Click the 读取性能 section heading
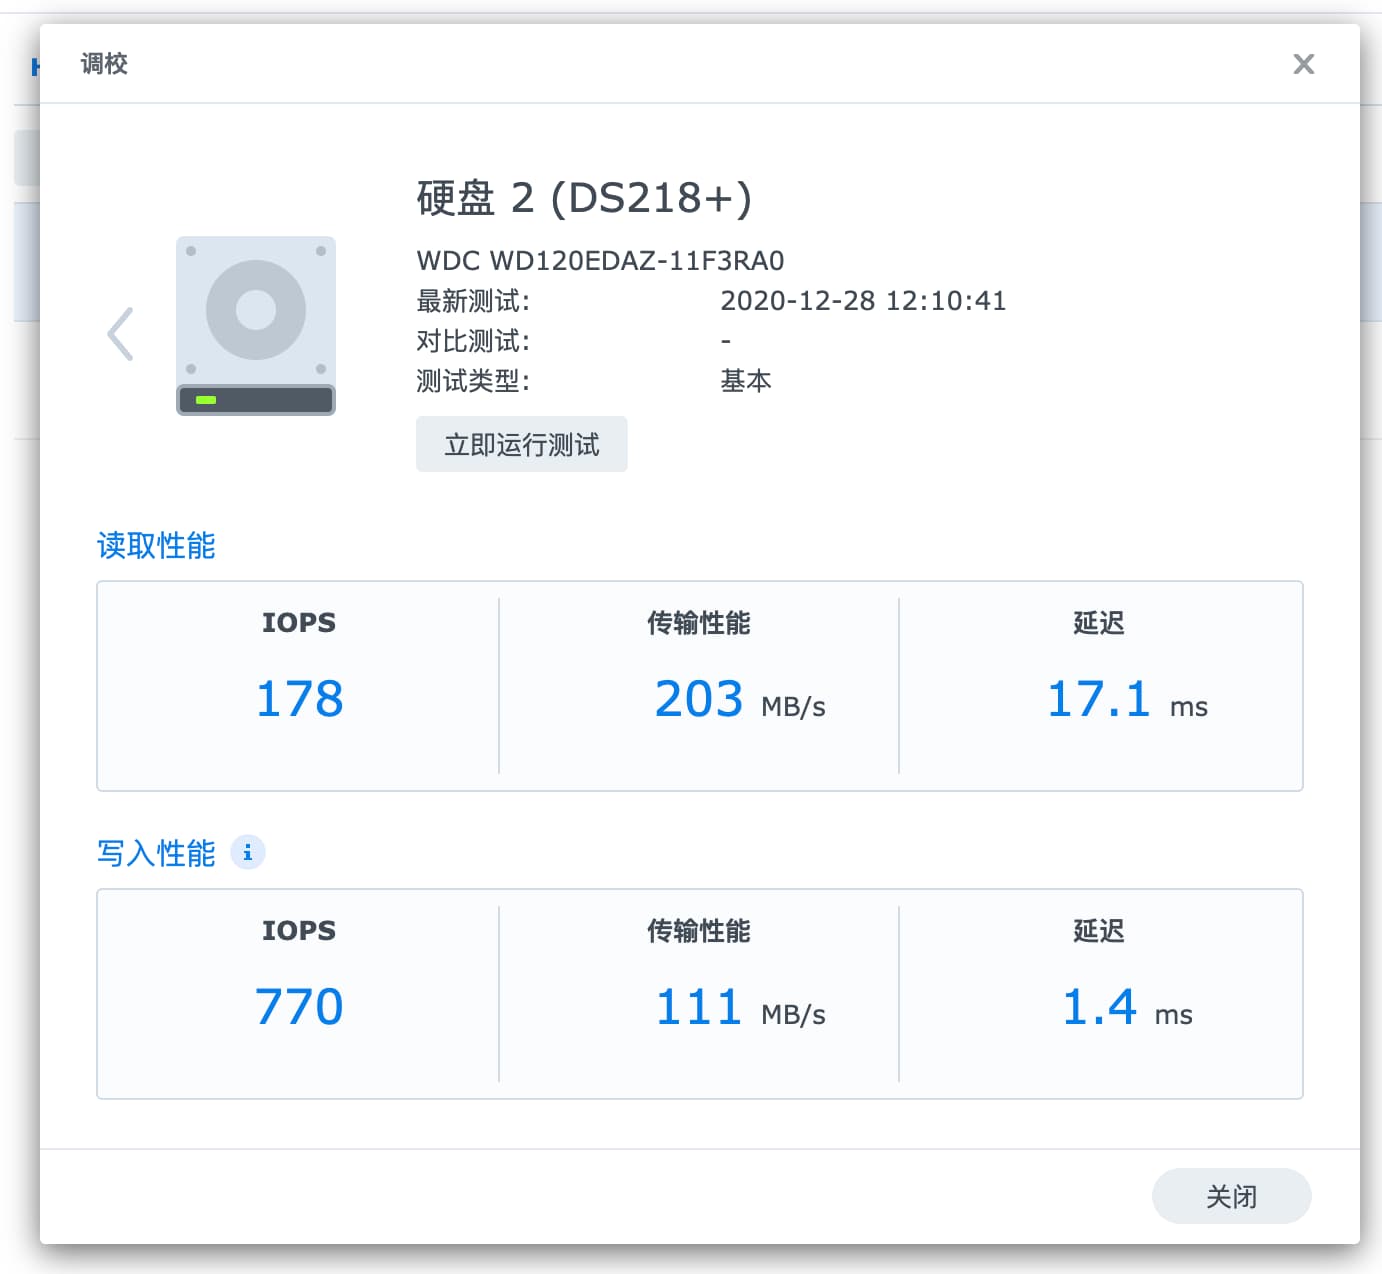This screenshot has height=1274, width=1382. 156,545
